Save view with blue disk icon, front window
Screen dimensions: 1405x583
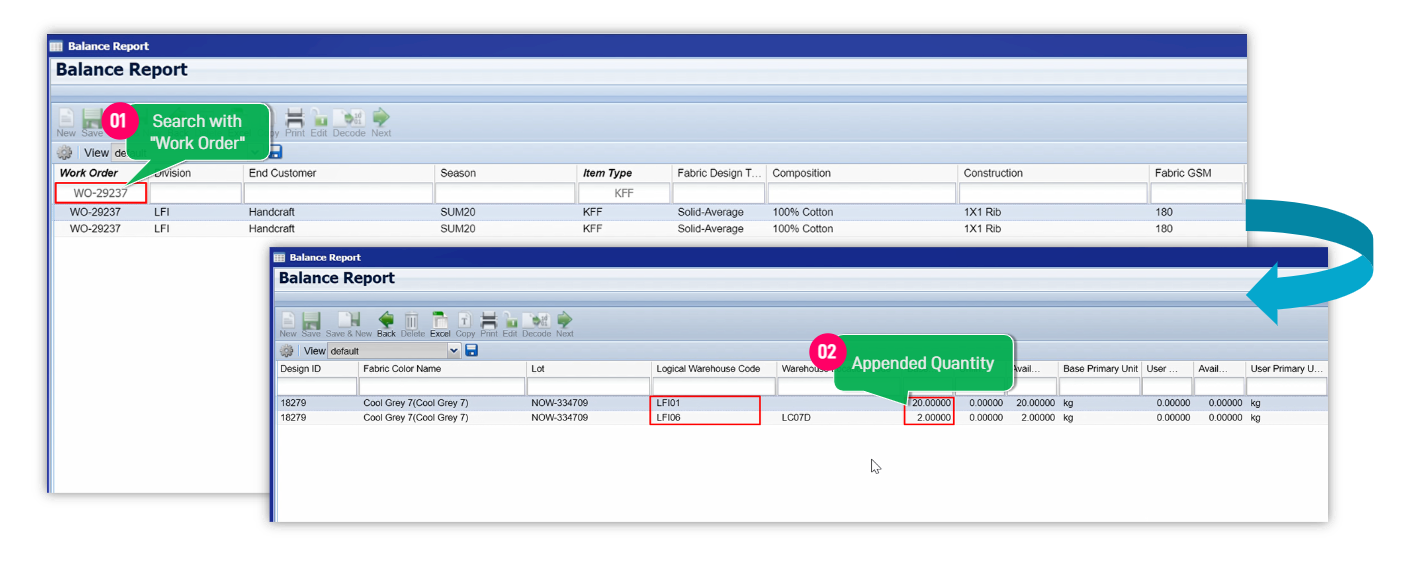[x=472, y=351]
